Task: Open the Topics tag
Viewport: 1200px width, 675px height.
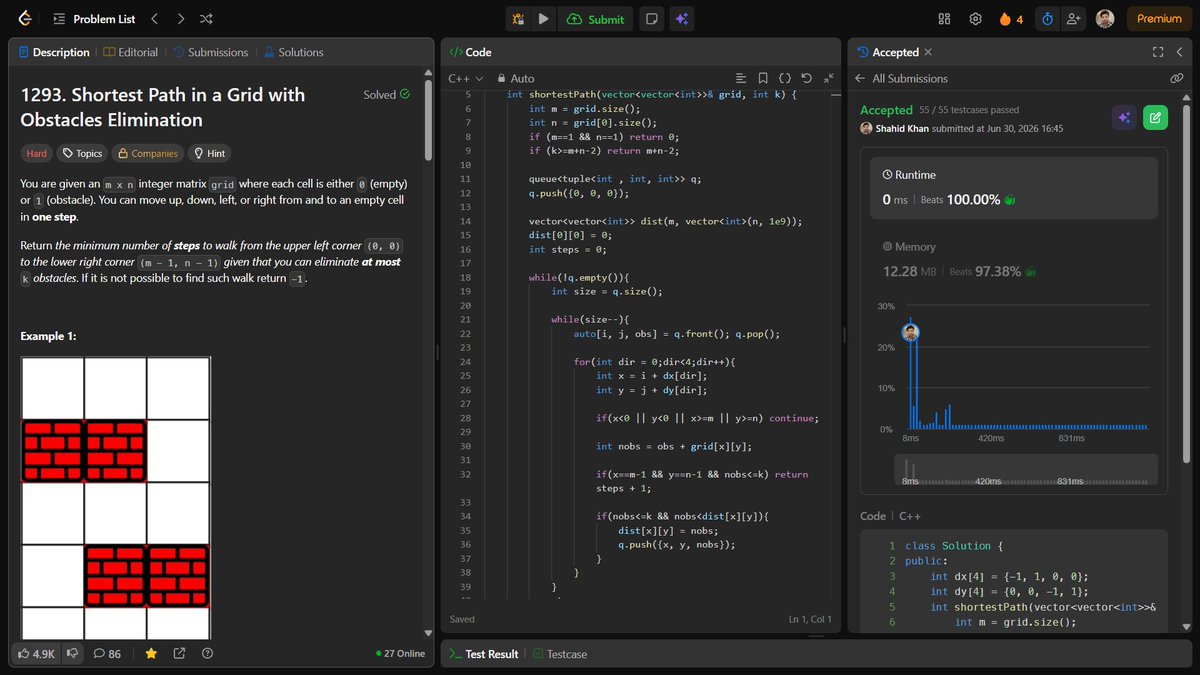Action: tap(82, 153)
